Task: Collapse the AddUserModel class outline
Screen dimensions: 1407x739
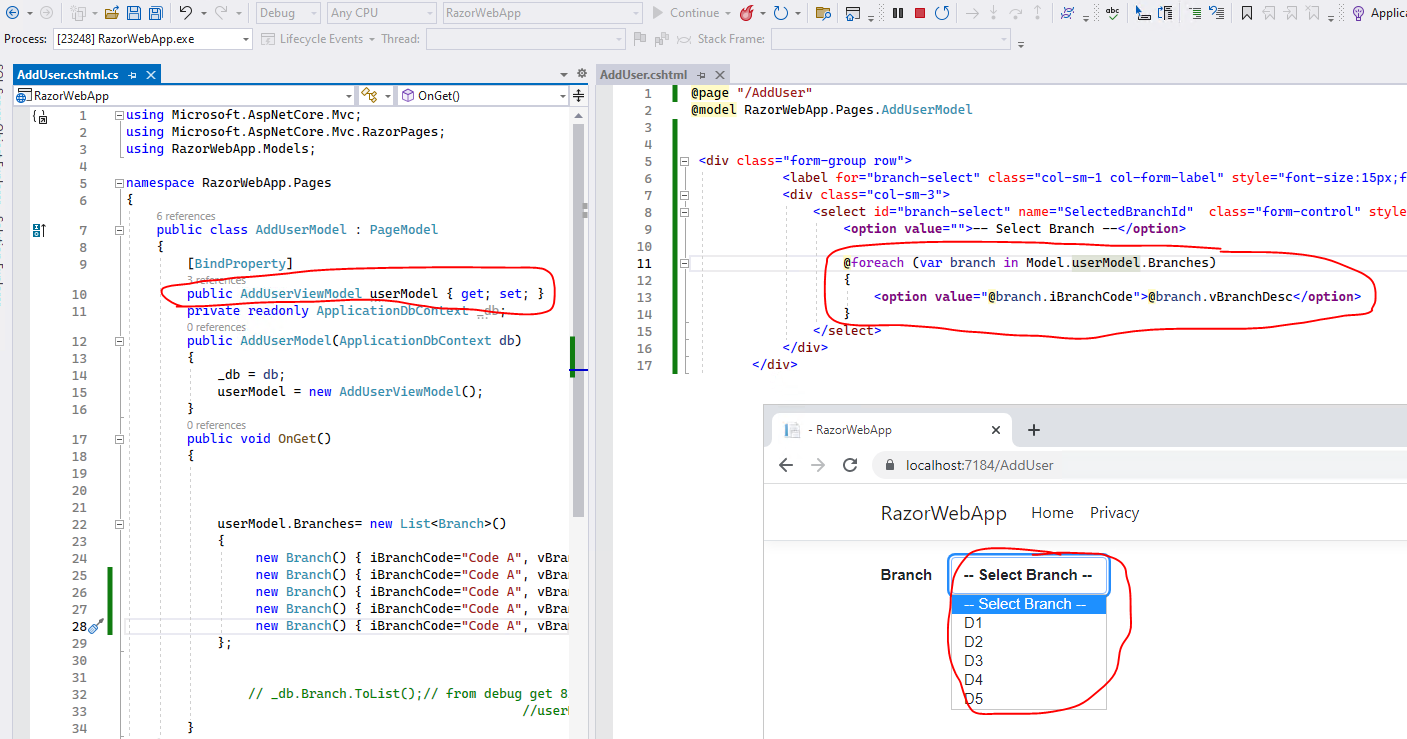Action: (x=119, y=229)
